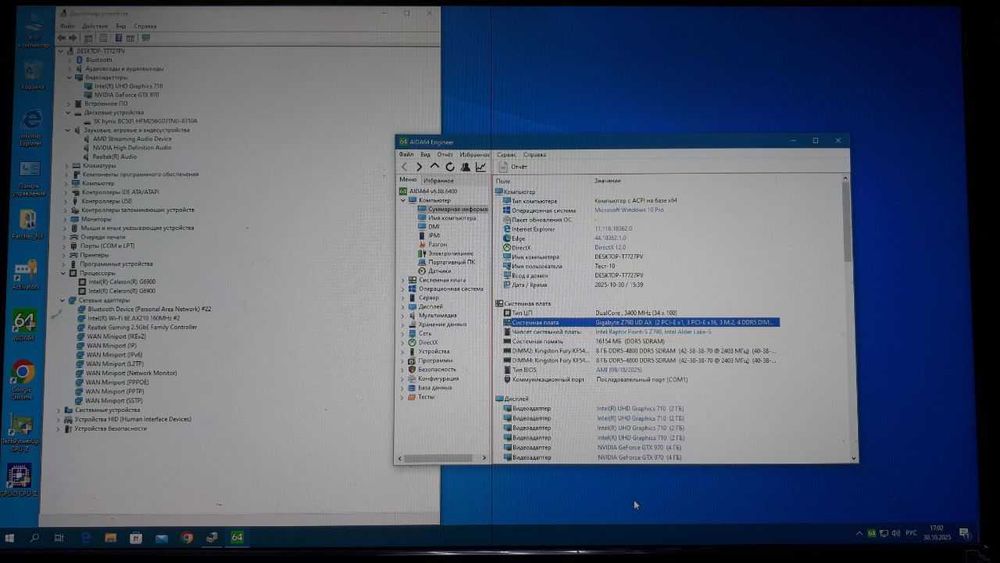Open Вид menu in AIDA64

tap(425, 154)
